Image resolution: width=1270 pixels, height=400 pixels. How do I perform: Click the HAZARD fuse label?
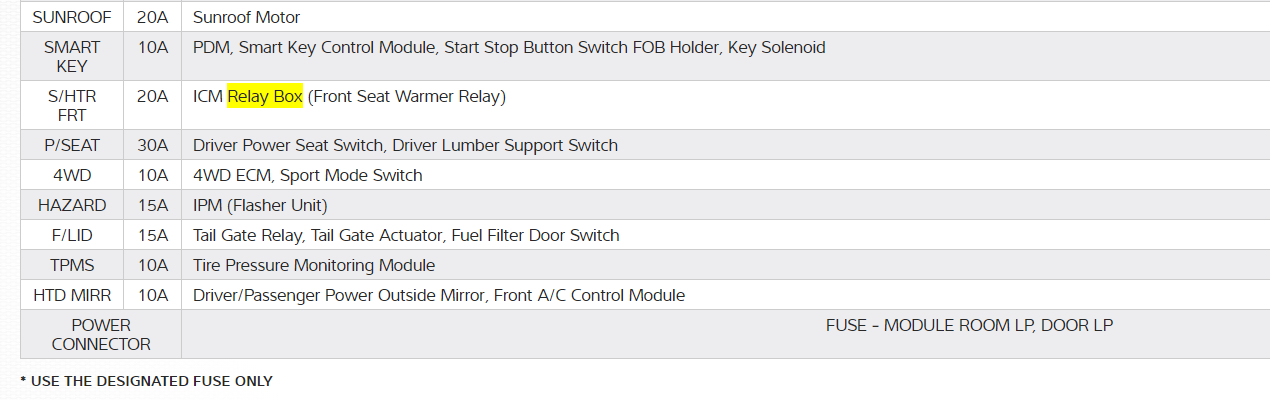pos(72,205)
